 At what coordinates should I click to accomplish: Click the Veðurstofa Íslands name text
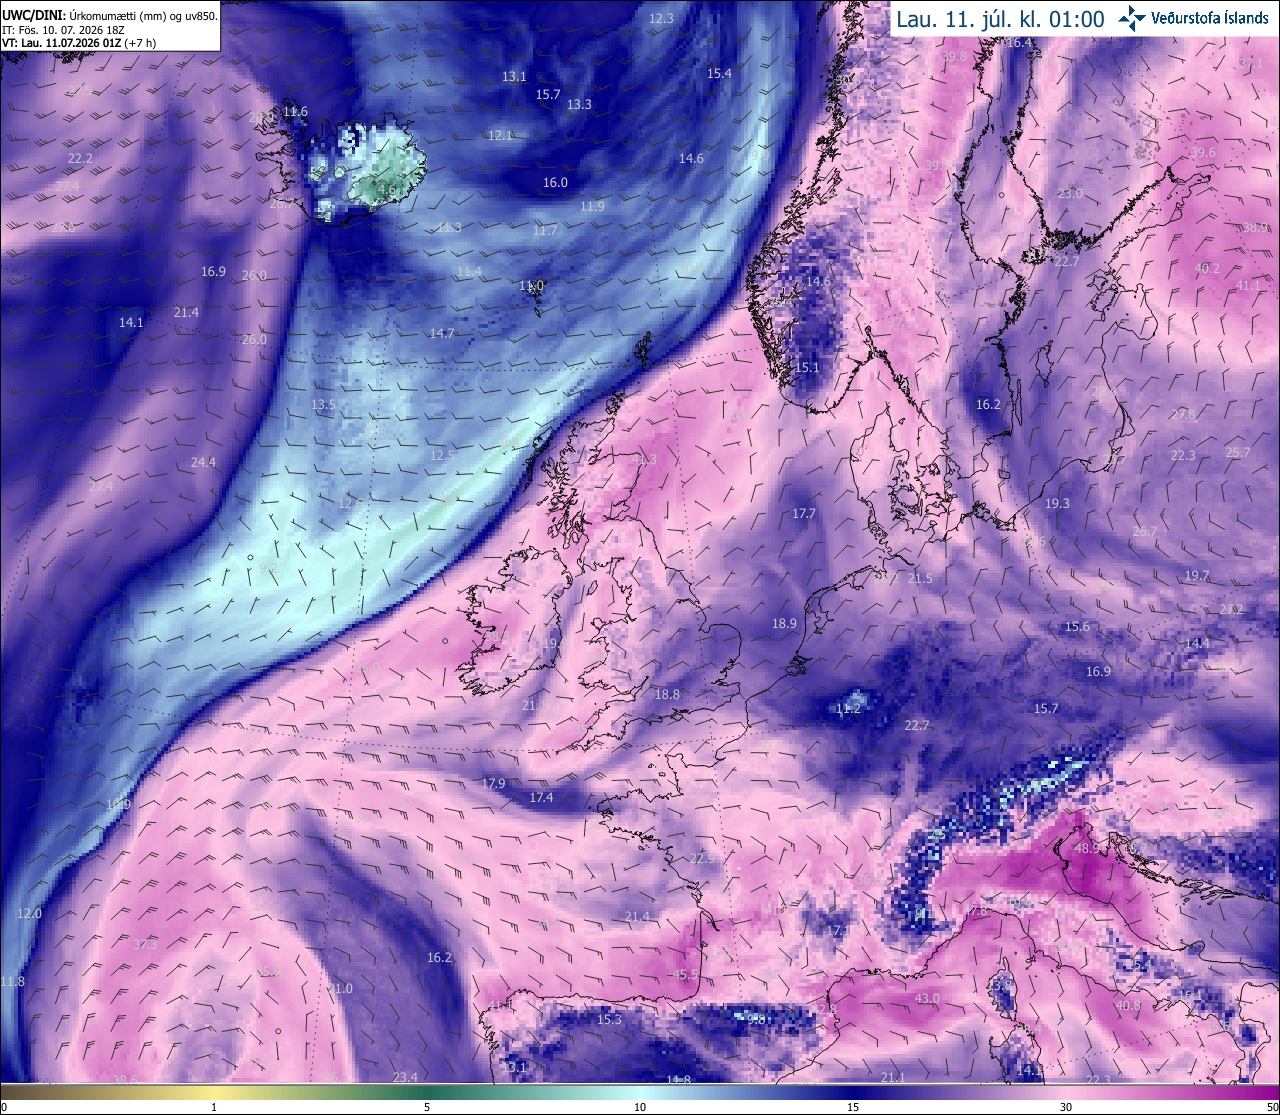1210,18
